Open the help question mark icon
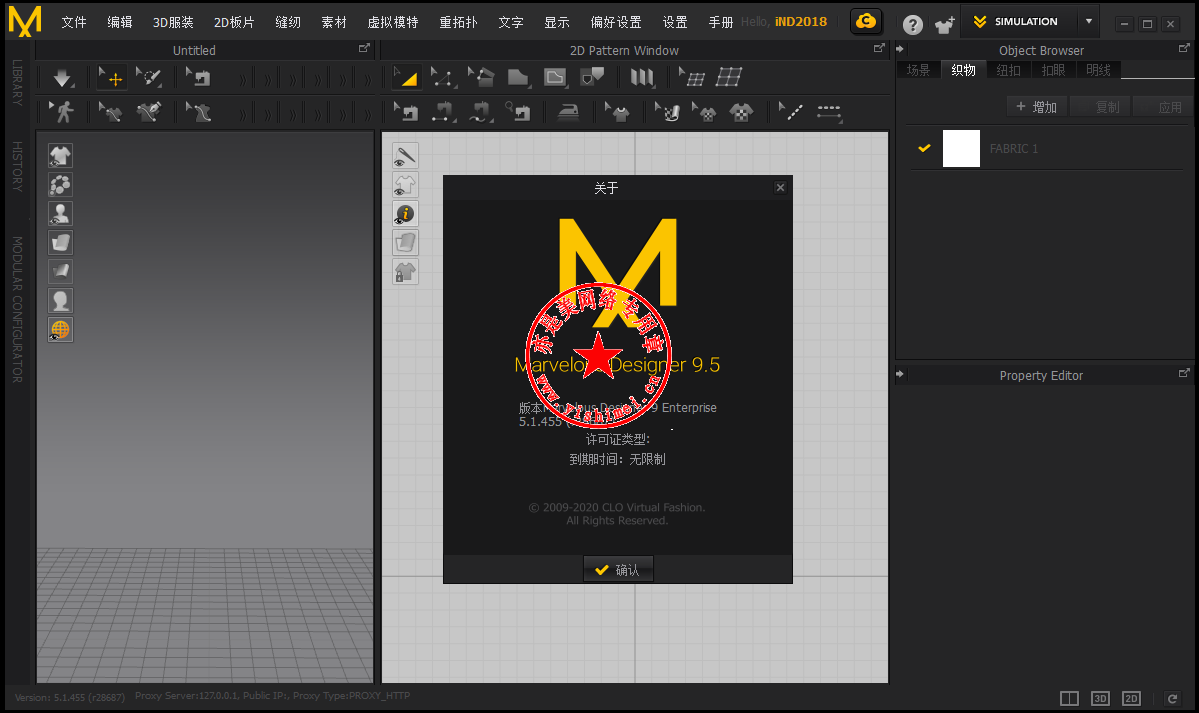 coord(912,24)
